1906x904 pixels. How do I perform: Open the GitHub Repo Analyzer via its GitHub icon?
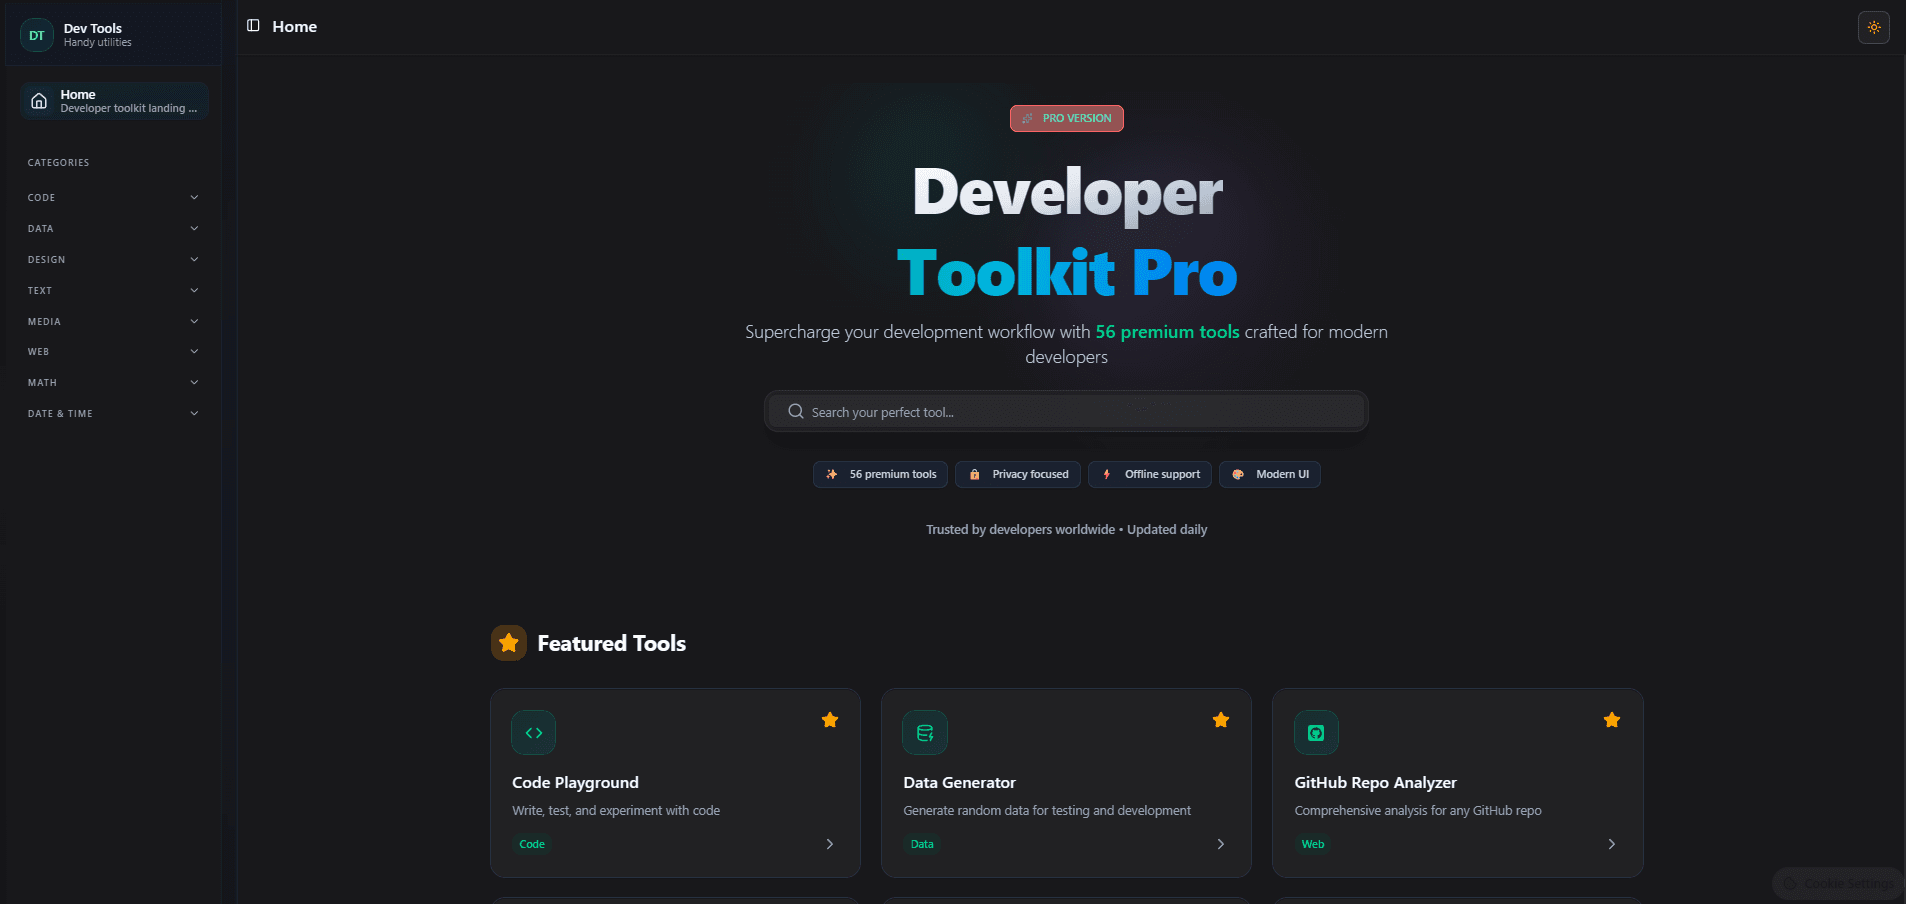[x=1315, y=732]
